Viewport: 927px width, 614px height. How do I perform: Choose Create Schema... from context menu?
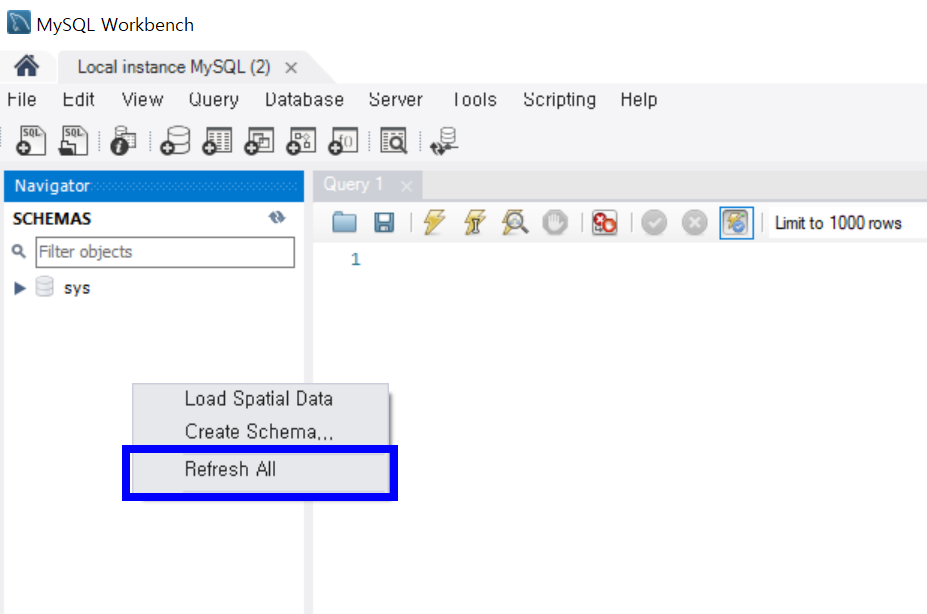(x=260, y=431)
